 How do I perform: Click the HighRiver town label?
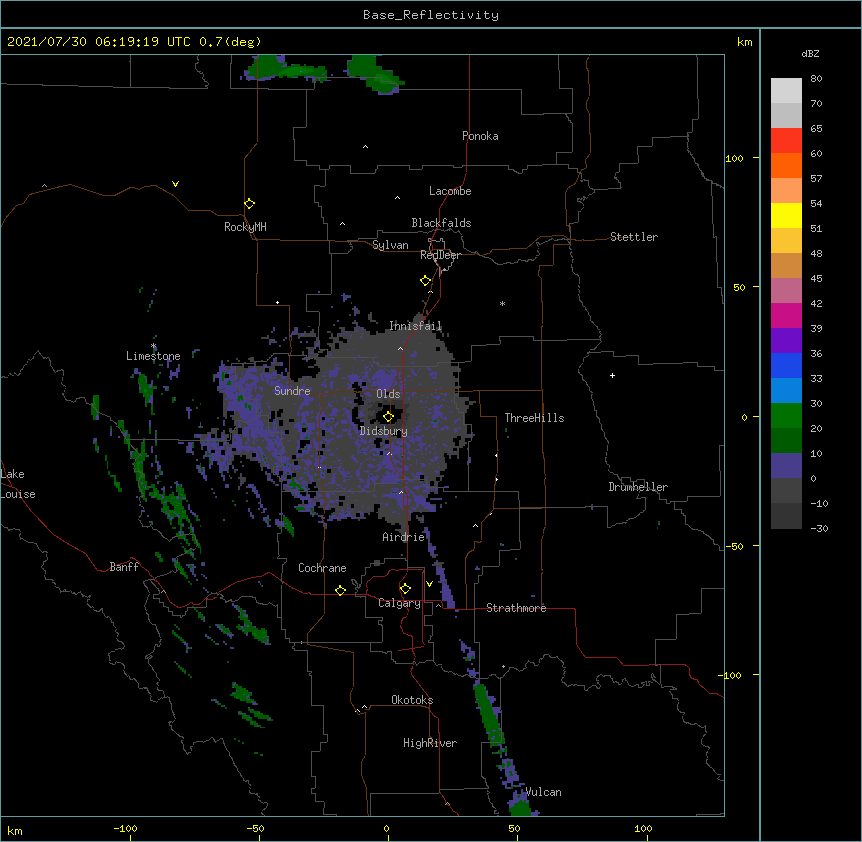(x=430, y=743)
